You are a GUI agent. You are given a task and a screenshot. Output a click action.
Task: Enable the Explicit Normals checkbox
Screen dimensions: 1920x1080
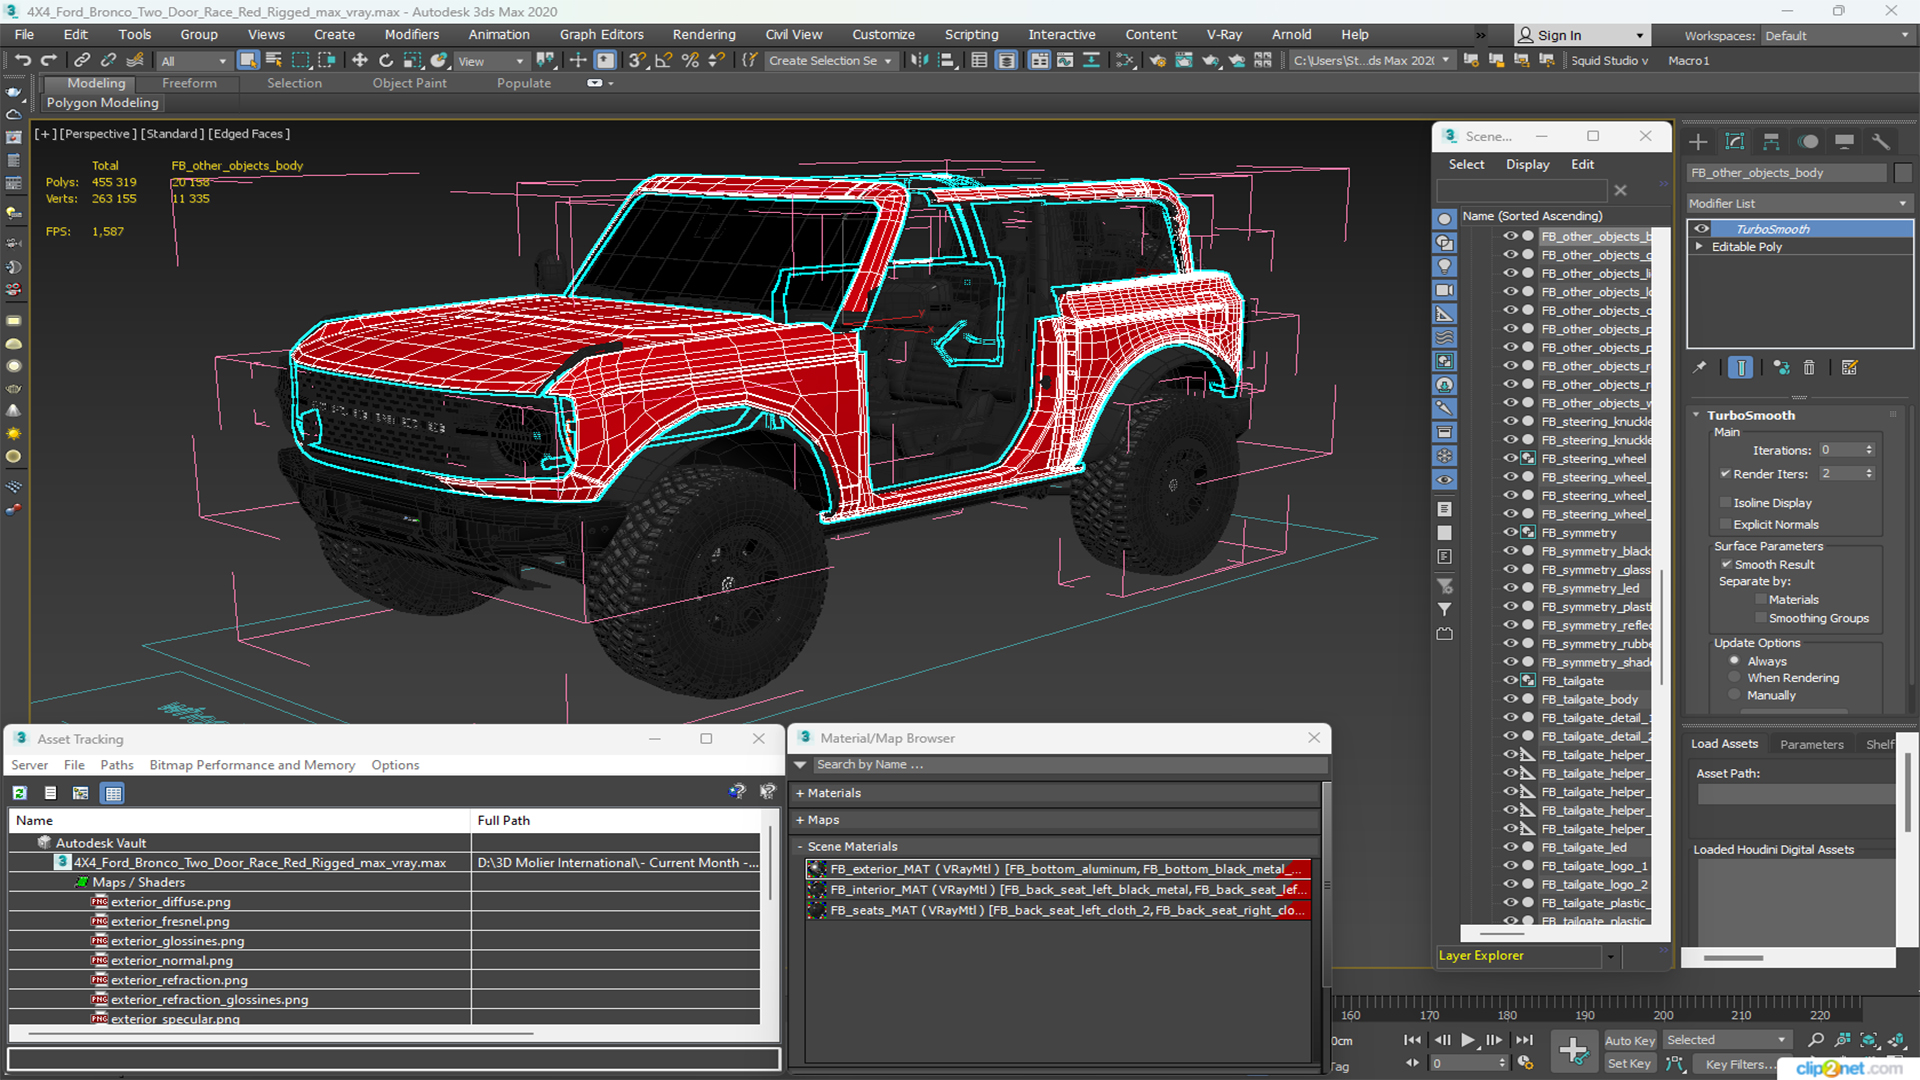(1726, 524)
